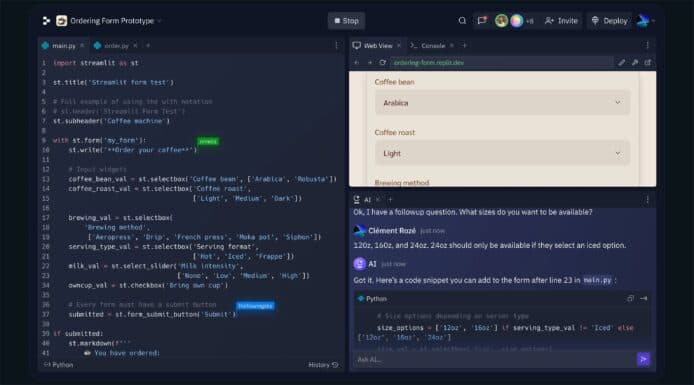
Task: Go forward in the web view
Action: click(x=370, y=63)
